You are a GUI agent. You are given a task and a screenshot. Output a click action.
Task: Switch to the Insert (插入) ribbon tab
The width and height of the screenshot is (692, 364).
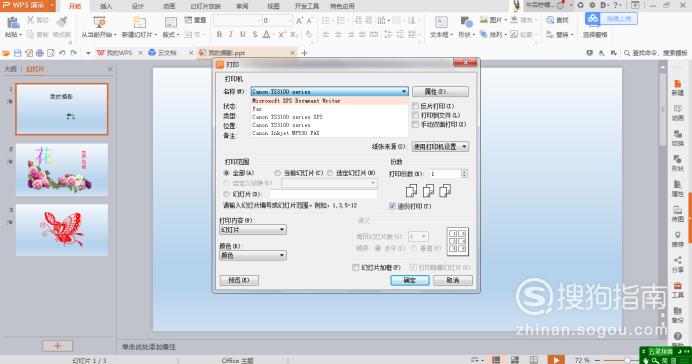coord(106,6)
